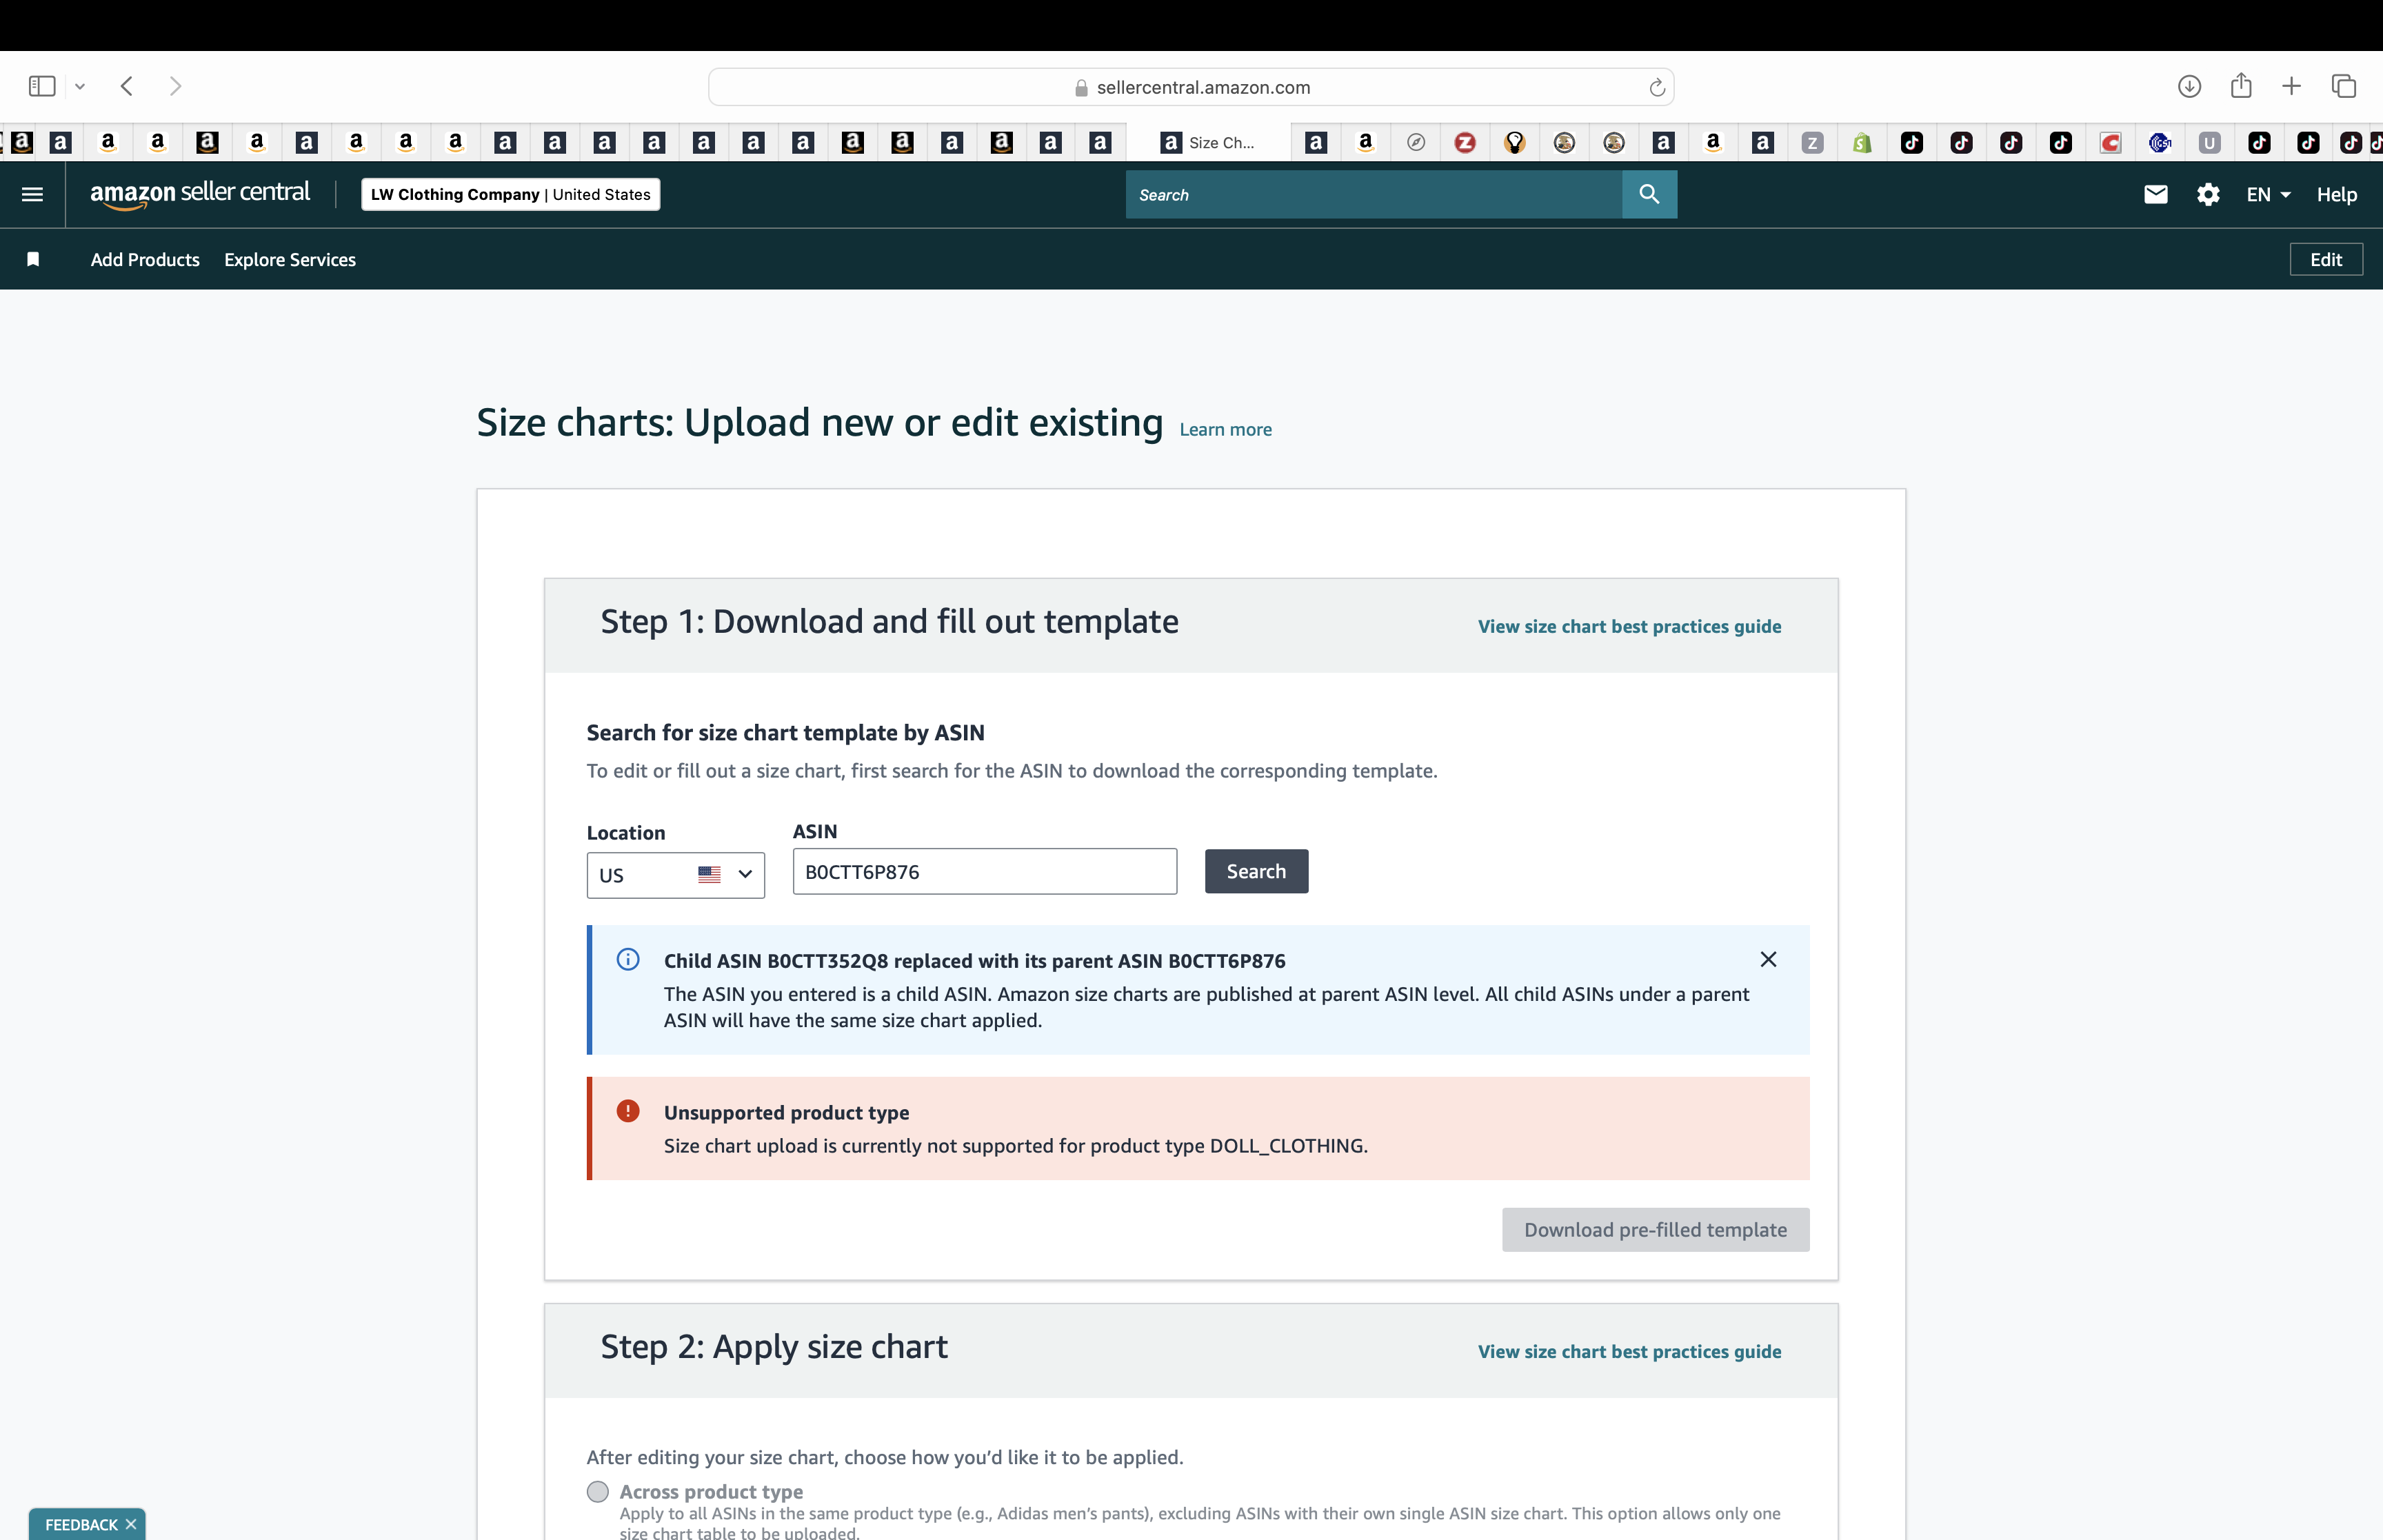This screenshot has height=1540, width=2383.
Task: Open Step 1 View size chart best practices guide
Action: click(1629, 626)
